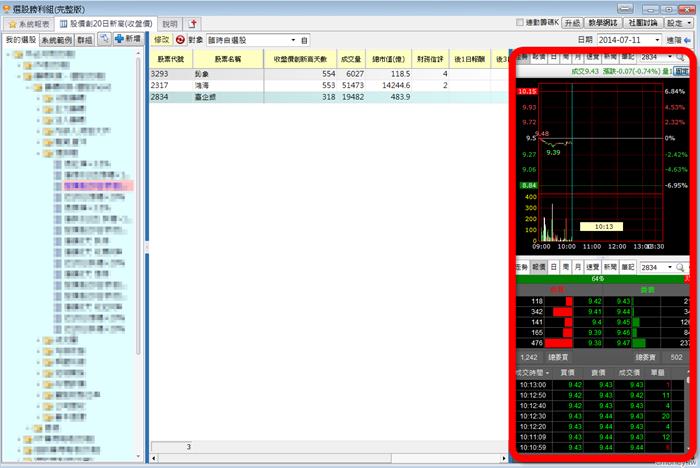
Task: Switch to the 系統範例 tab
Action: click(56, 39)
